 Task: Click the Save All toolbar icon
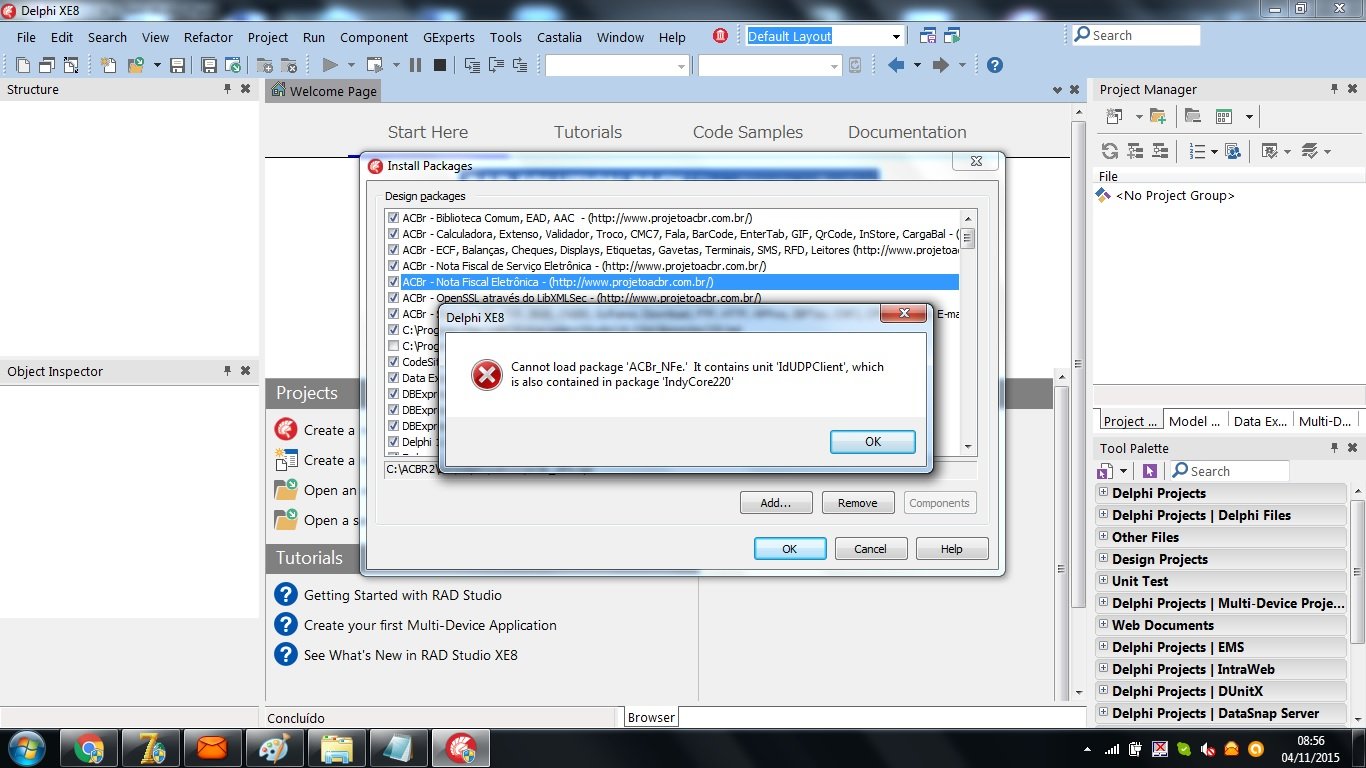coord(209,65)
